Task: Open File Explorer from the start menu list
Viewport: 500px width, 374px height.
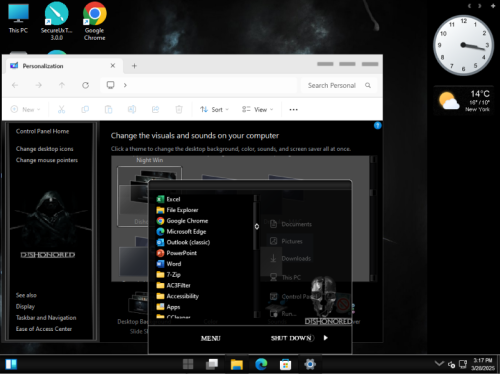Action: [177, 210]
